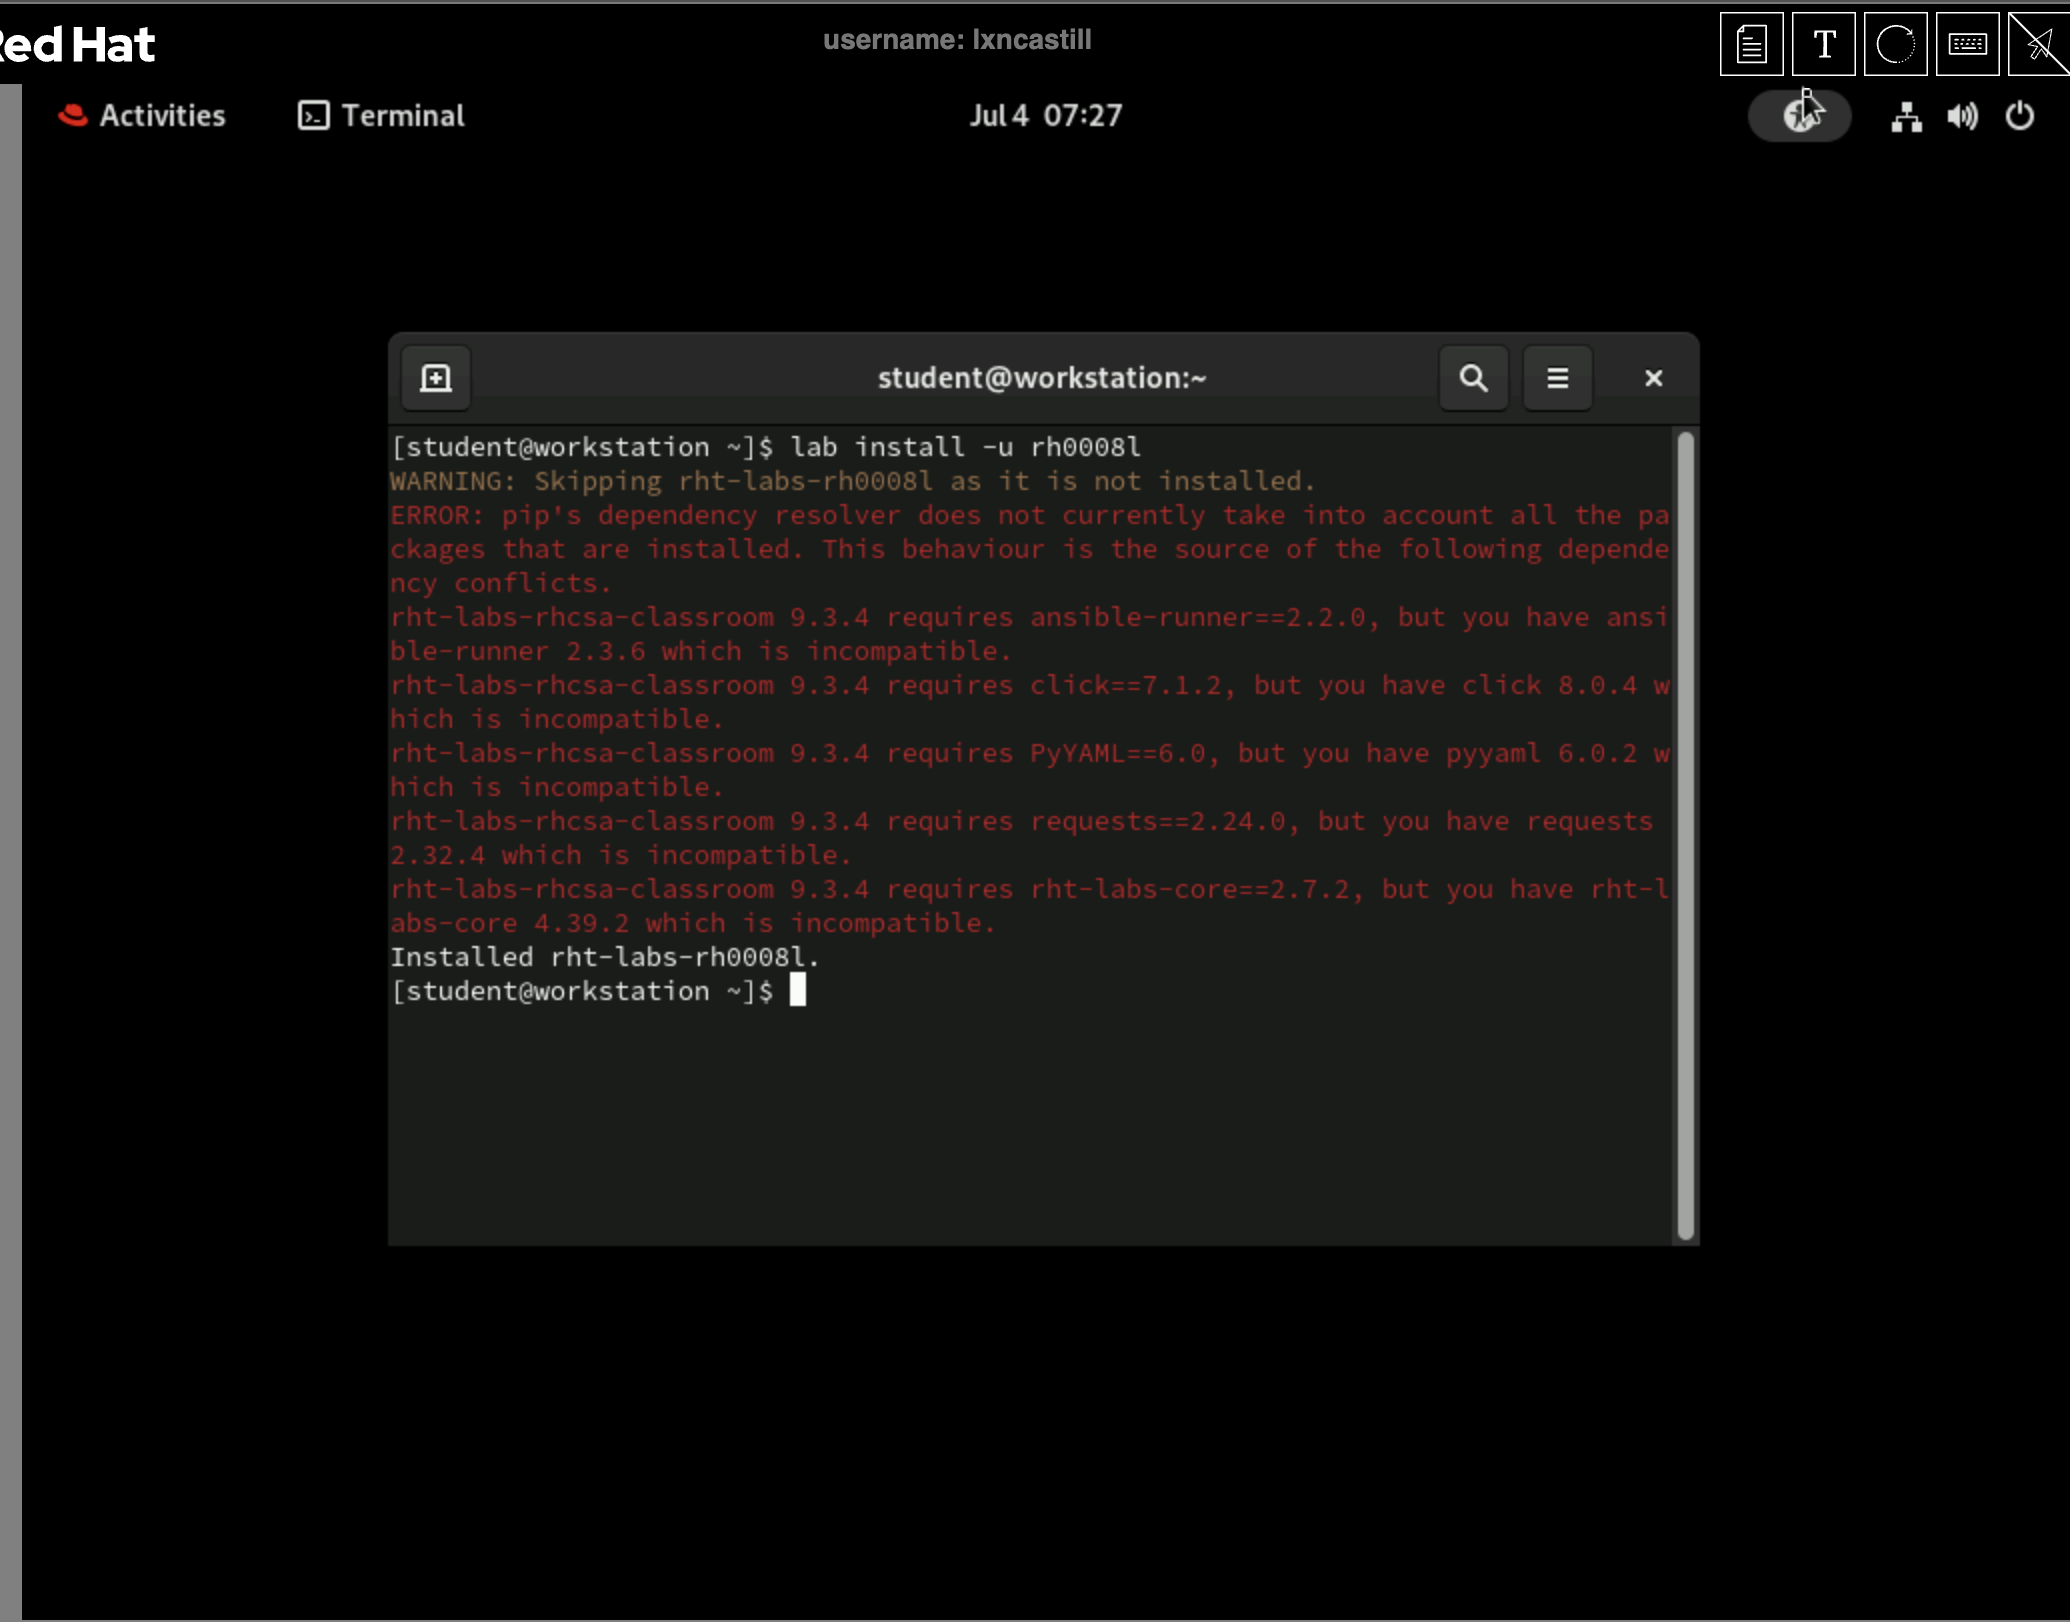Click the Red Hat logo
2070x1622 pixels.
click(76, 44)
